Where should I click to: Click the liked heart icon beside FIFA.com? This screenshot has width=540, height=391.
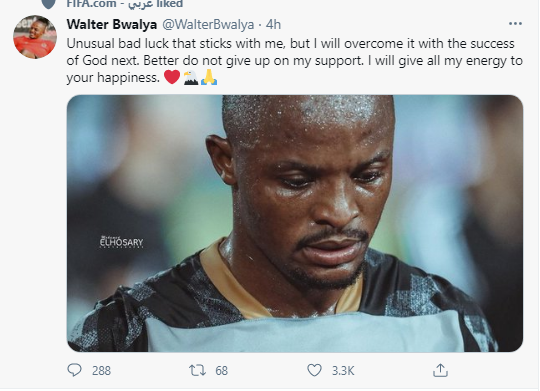[49, 3]
